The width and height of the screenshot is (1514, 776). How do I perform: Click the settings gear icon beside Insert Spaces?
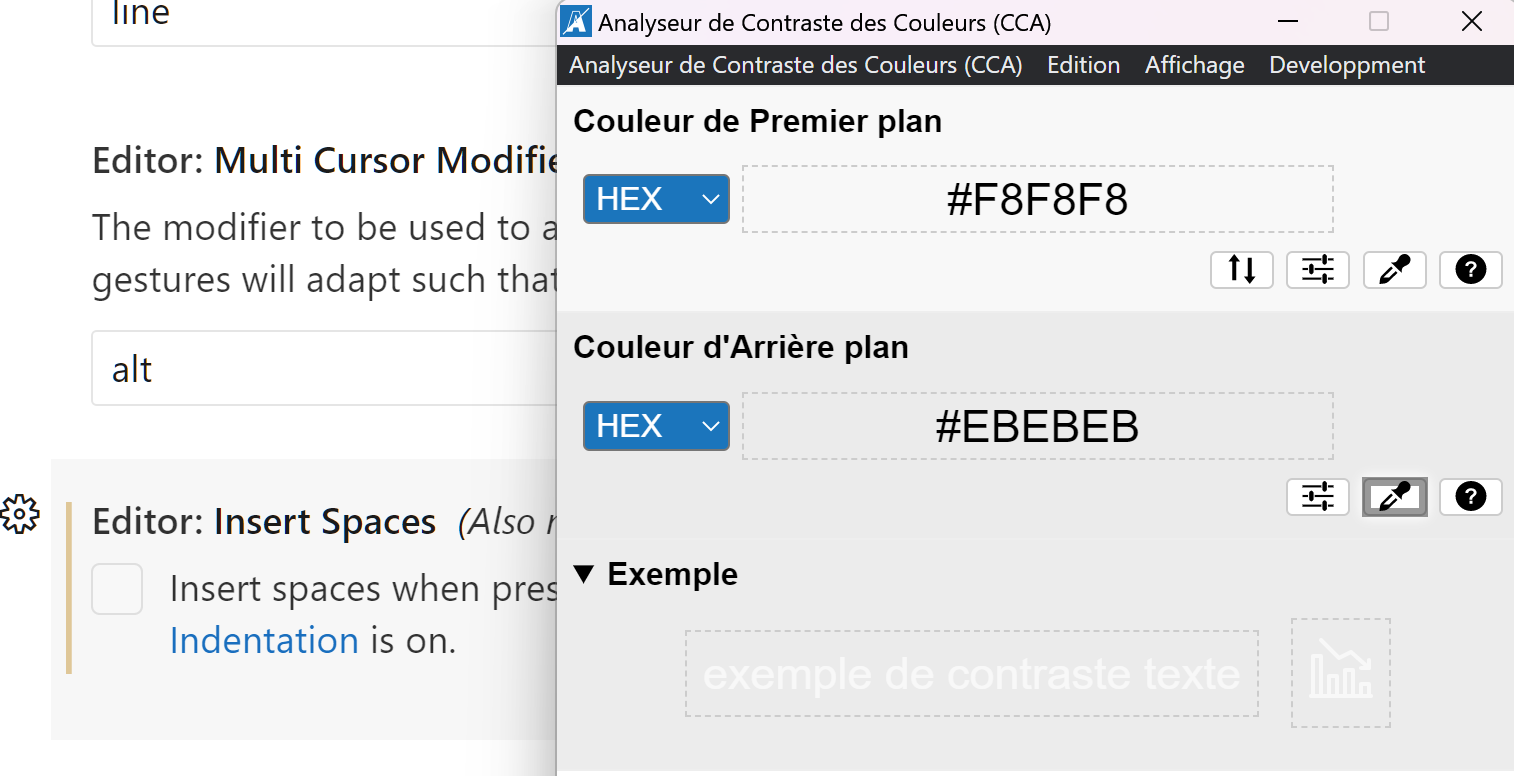pos(21,514)
